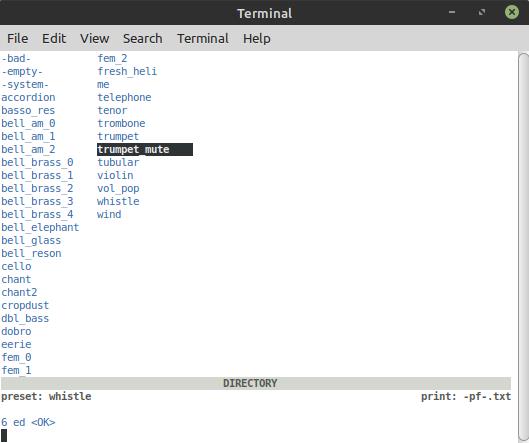Click the DIRECTORY status bar
The width and height of the screenshot is (529, 443).
[x=256, y=383]
